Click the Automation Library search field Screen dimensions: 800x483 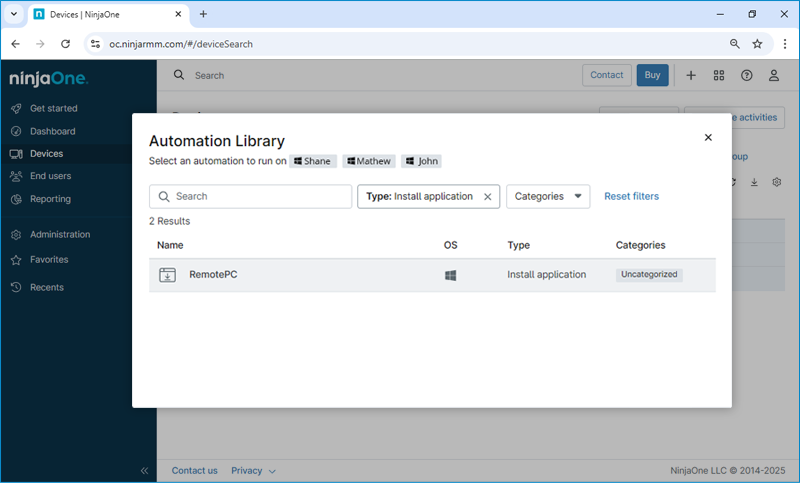pyautogui.click(x=250, y=197)
